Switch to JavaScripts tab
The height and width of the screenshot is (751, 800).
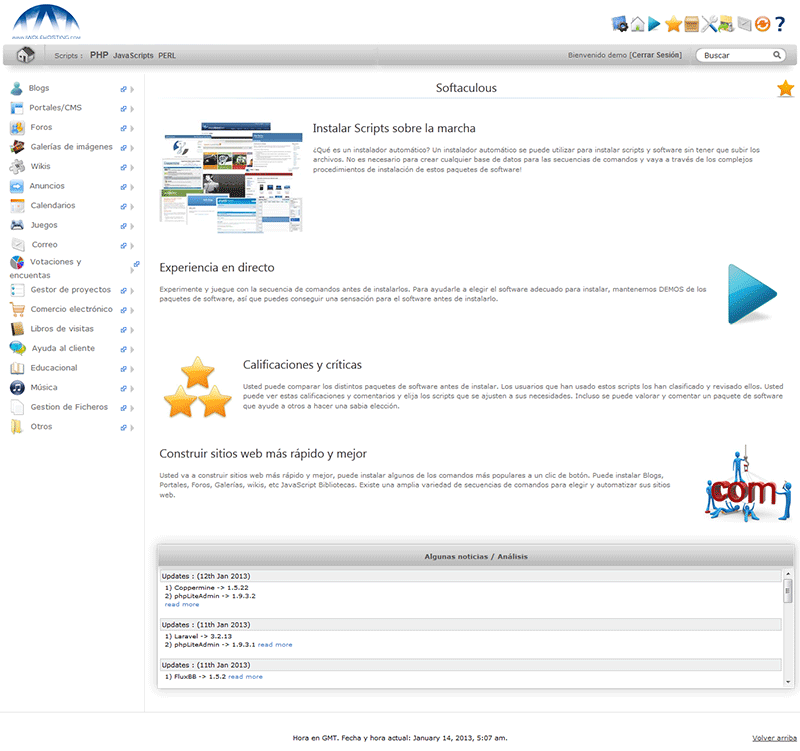click(133, 55)
